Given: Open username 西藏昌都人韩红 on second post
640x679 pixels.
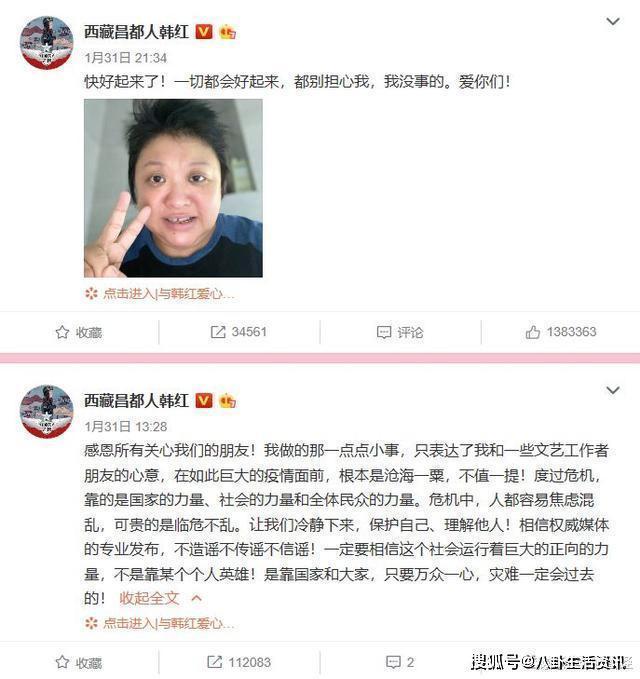Looking at the screenshot, I should click(136, 401).
